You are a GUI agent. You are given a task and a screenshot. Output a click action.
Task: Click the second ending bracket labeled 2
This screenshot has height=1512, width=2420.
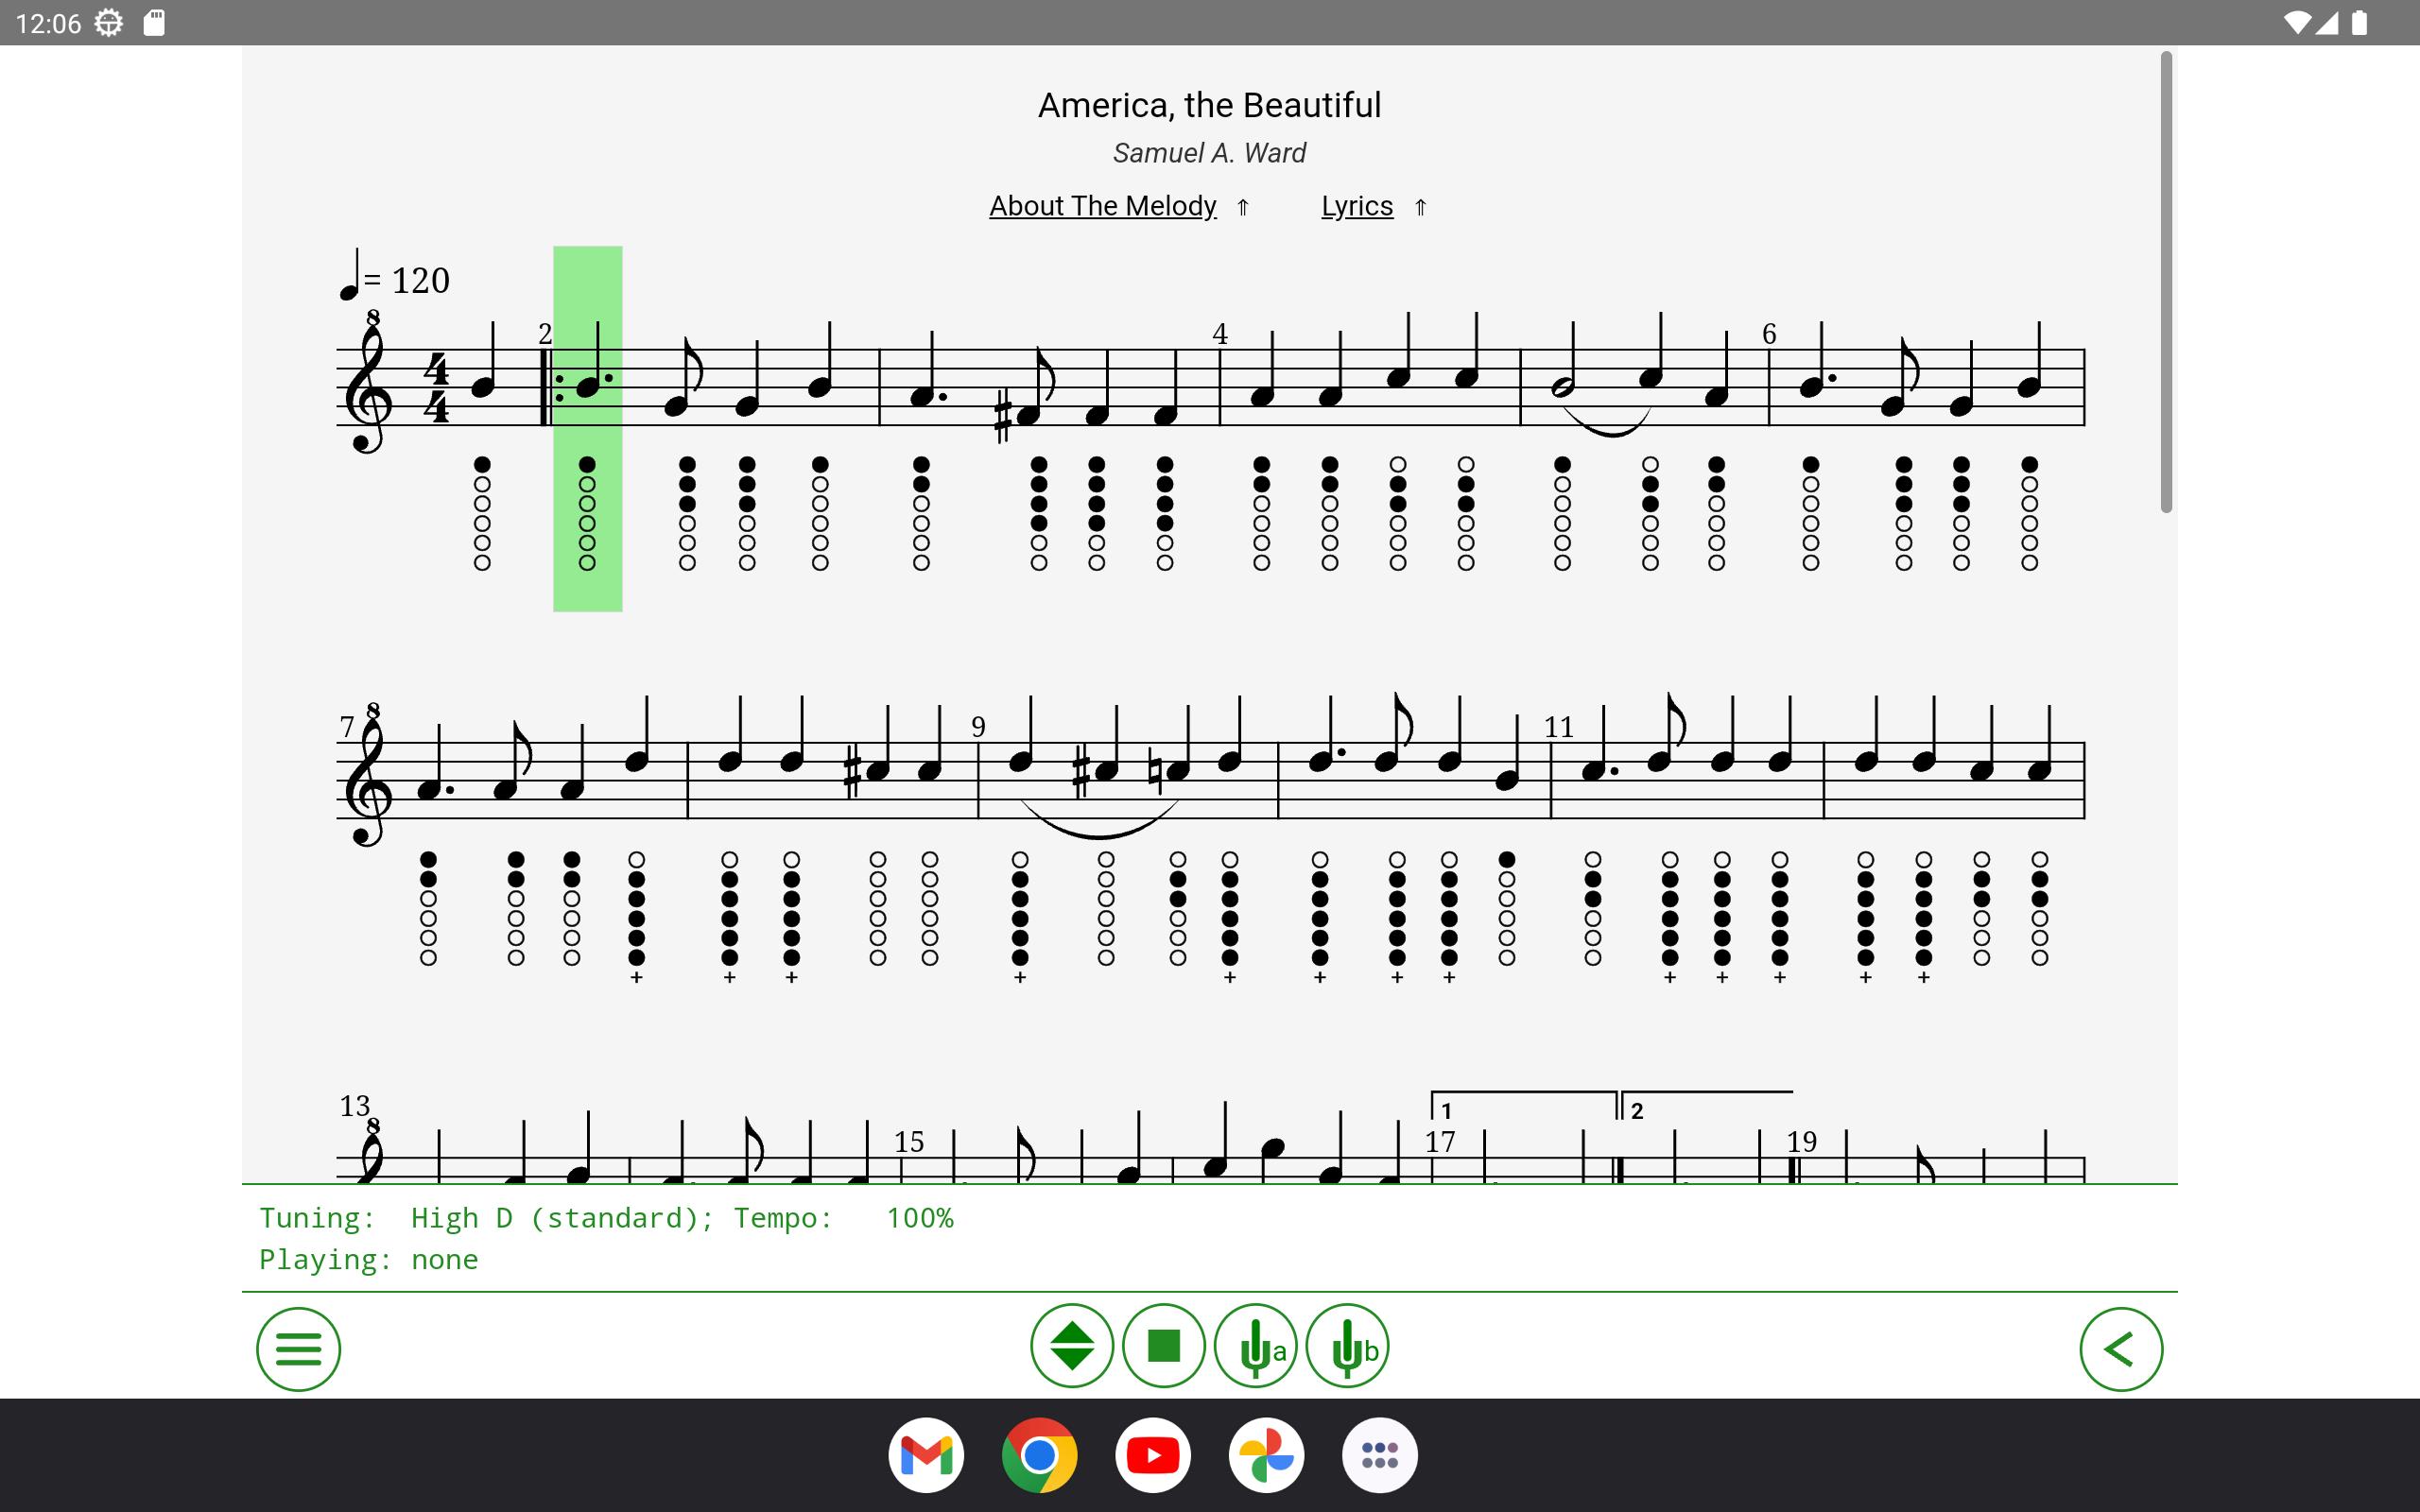click(x=1707, y=1104)
